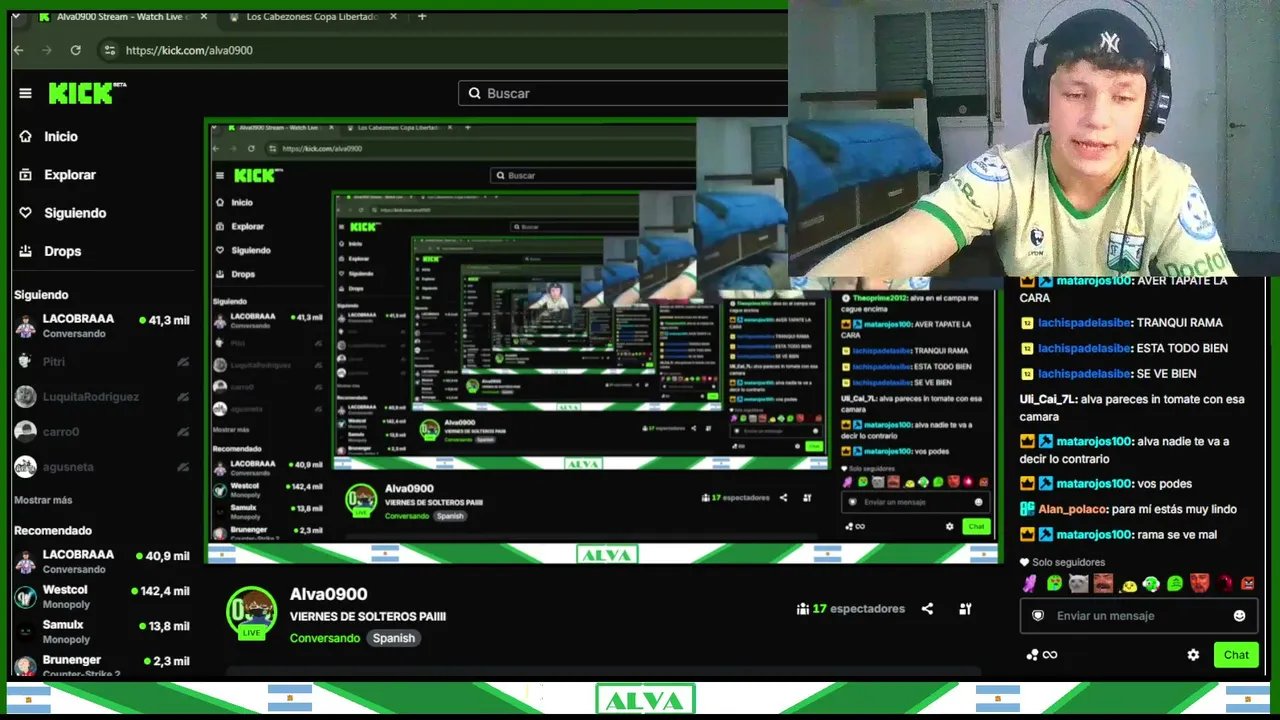Click the Solo seguidores heart label

(1062, 562)
